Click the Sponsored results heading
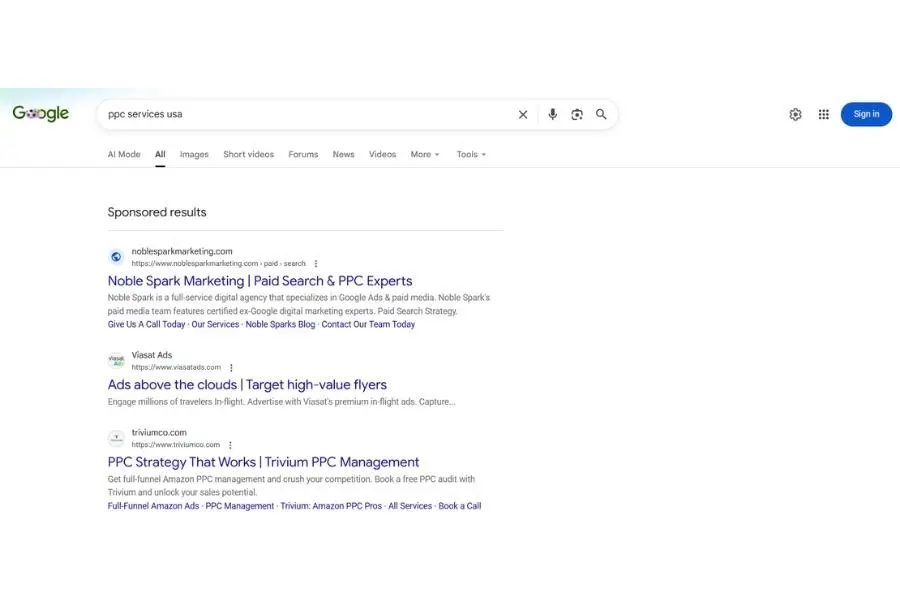This screenshot has width=900, height=600. (x=157, y=212)
